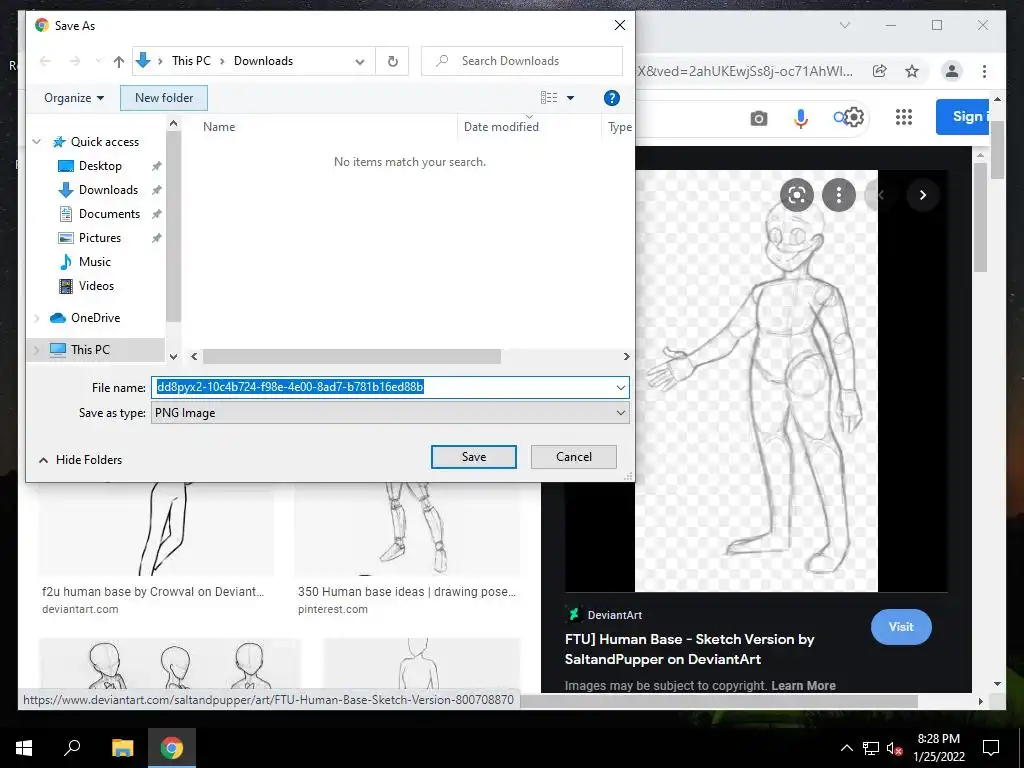Select Desktop in Quick access
Image resolution: width=1024 pixels, height=768 pixels.
(x=100, y=166)
